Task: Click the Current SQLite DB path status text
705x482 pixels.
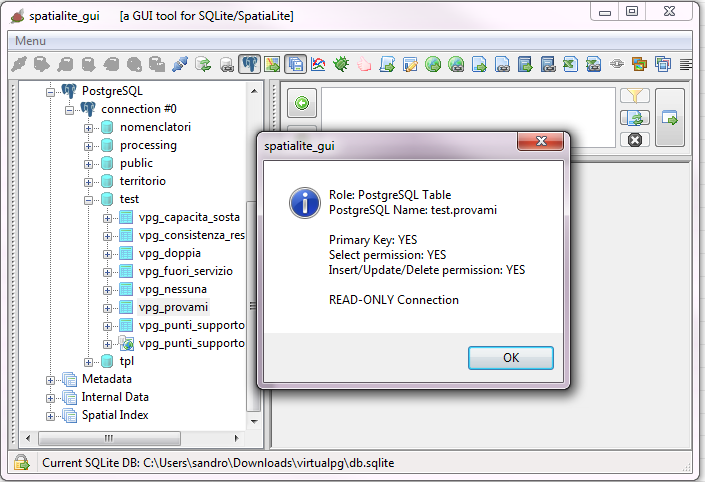Action: (218, 463)
